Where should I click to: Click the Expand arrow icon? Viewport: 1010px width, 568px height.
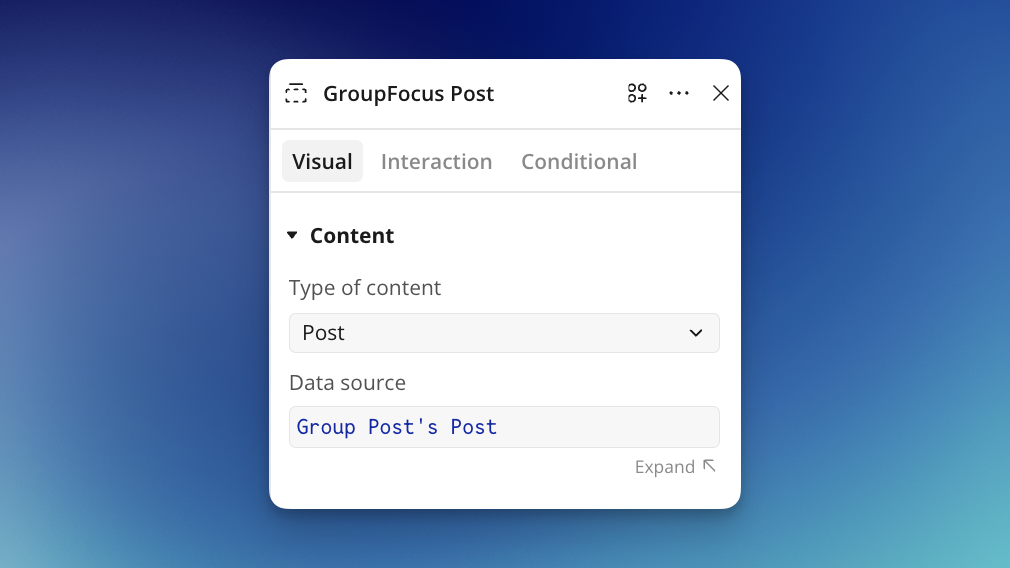pyautogui.click(x=709, y=466)
